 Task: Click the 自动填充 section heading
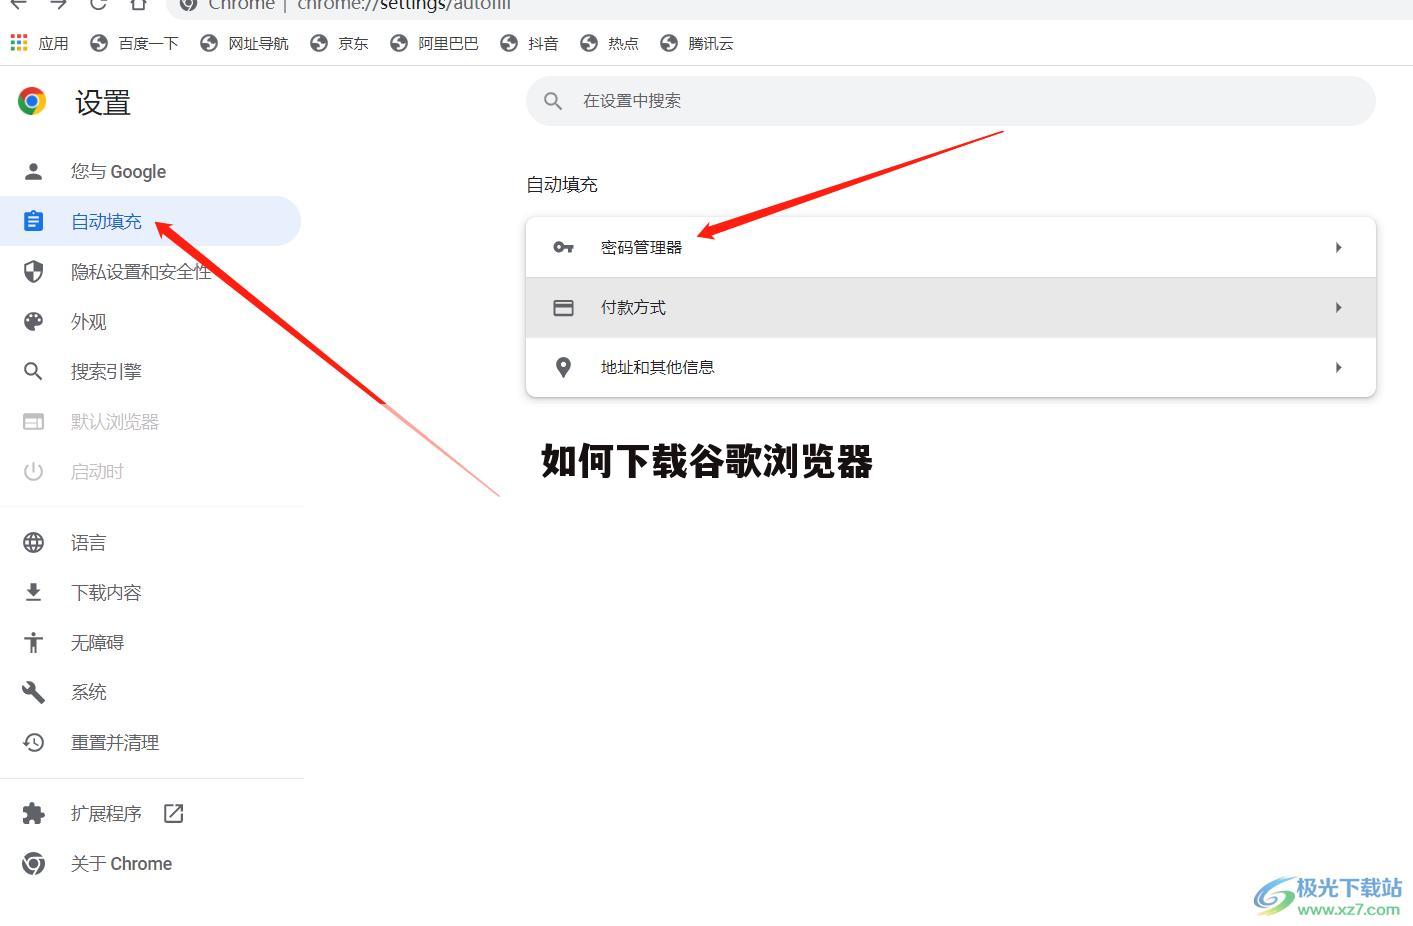[562, 184]
